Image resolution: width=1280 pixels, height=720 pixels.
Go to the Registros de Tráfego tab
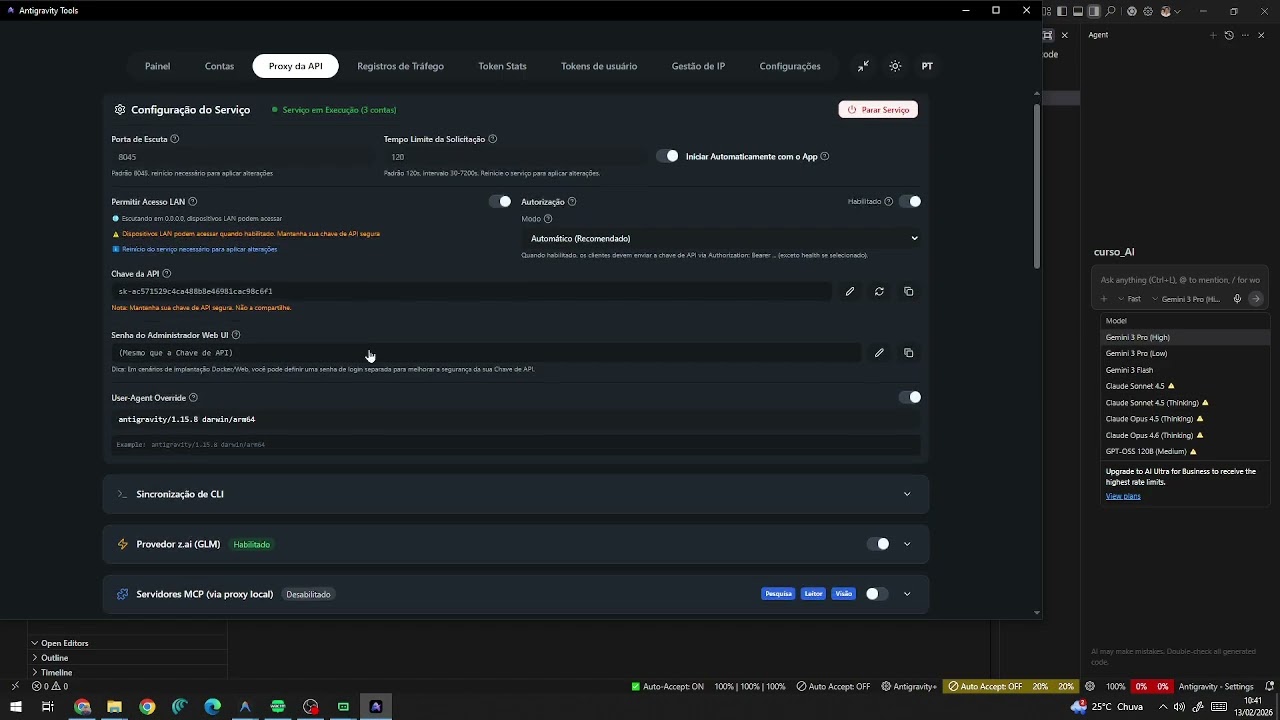pyautogui.click(x=400, y=66)
